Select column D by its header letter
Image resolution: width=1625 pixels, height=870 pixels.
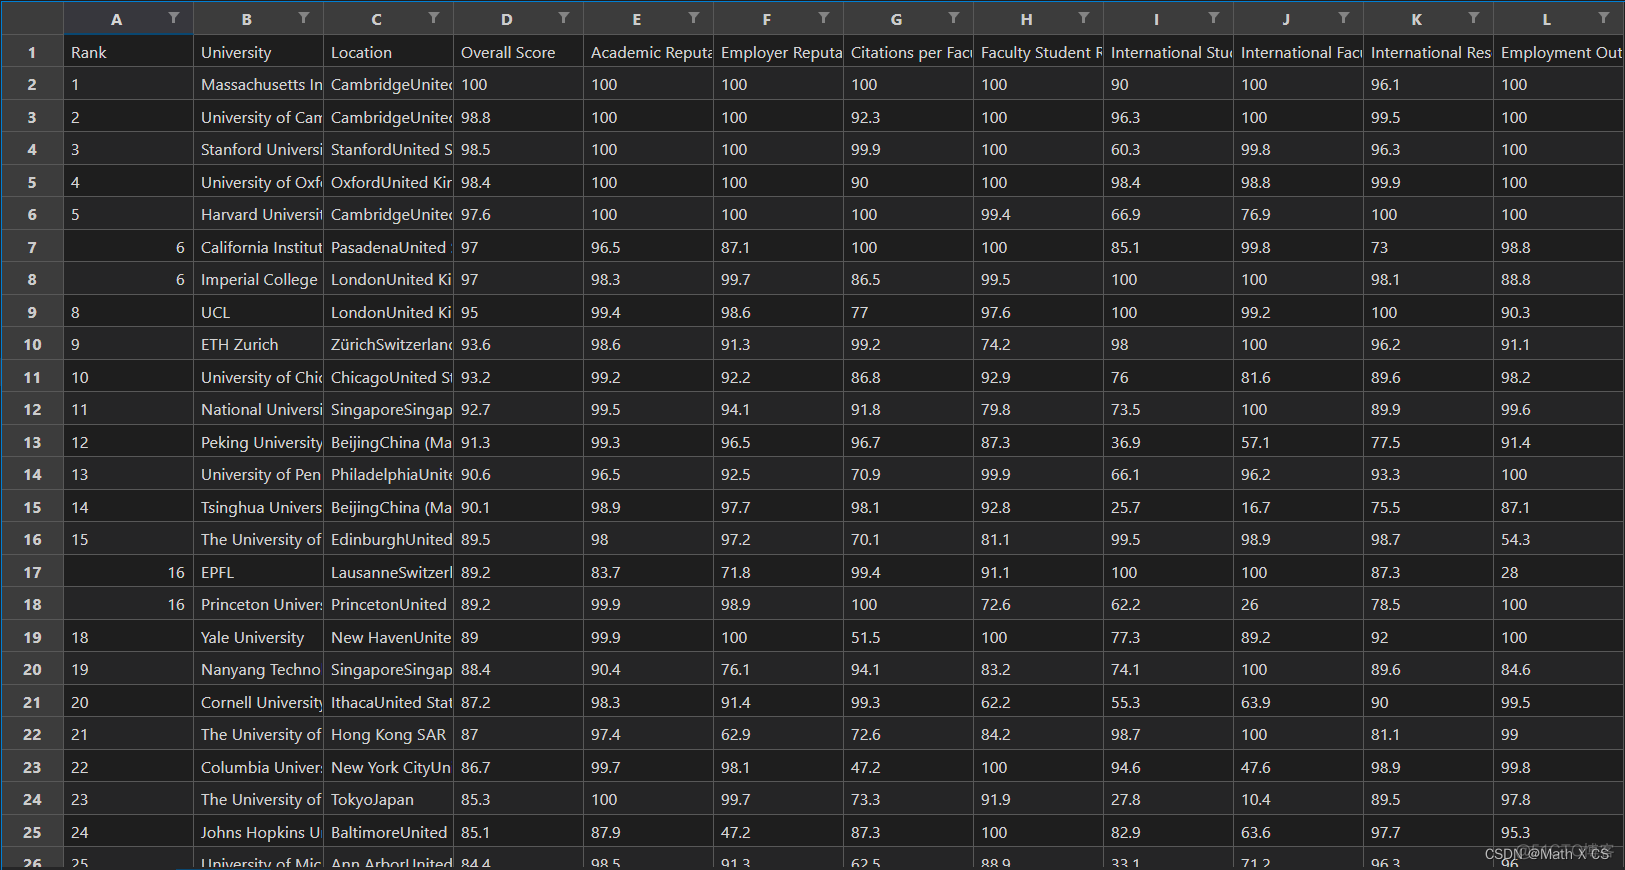pyautogui.click(x=506, y=19)
